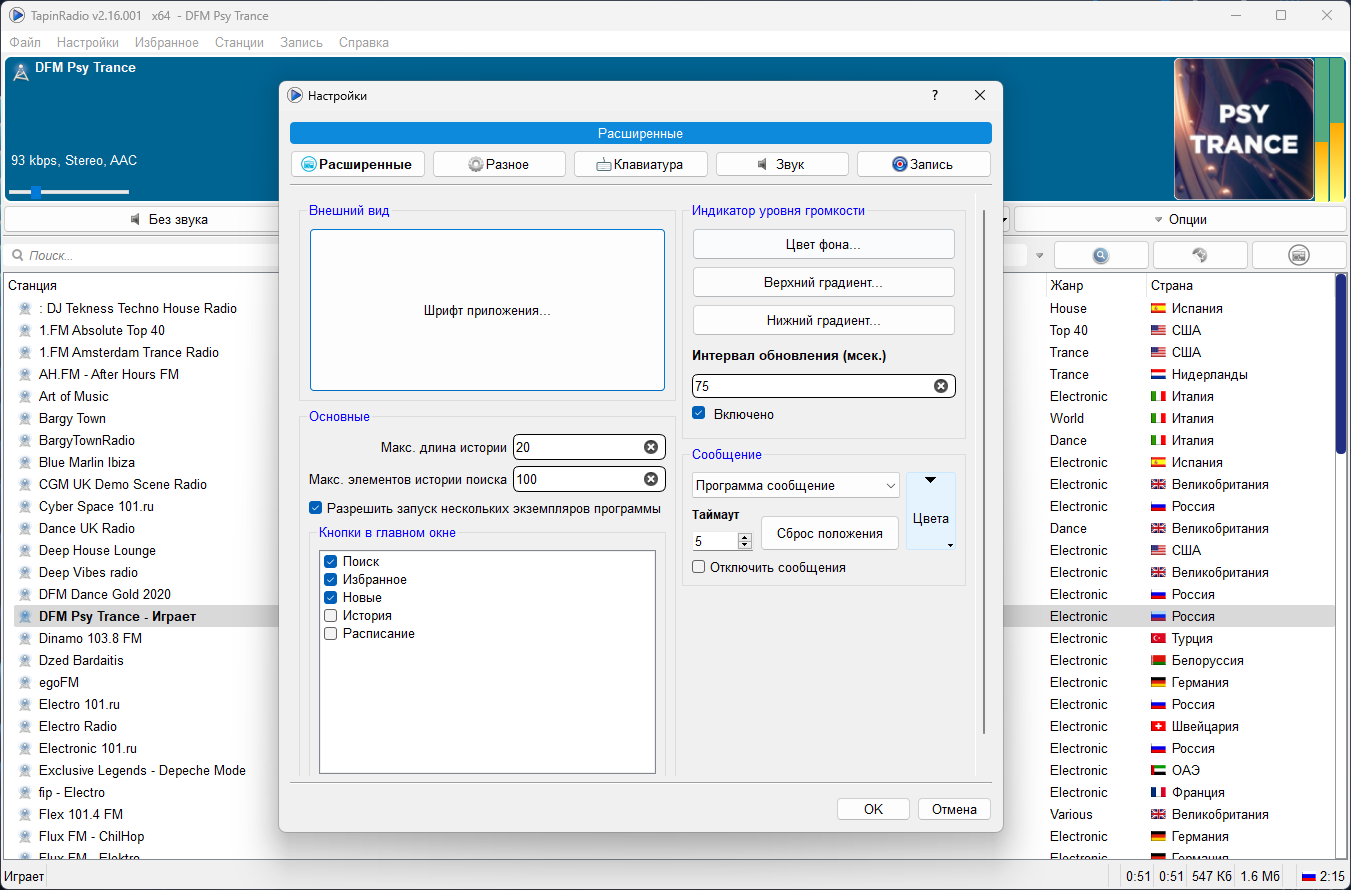Click the volume slider under bitrate info
The height and width of the screenshot is (890, 1351).
(69, 191)
